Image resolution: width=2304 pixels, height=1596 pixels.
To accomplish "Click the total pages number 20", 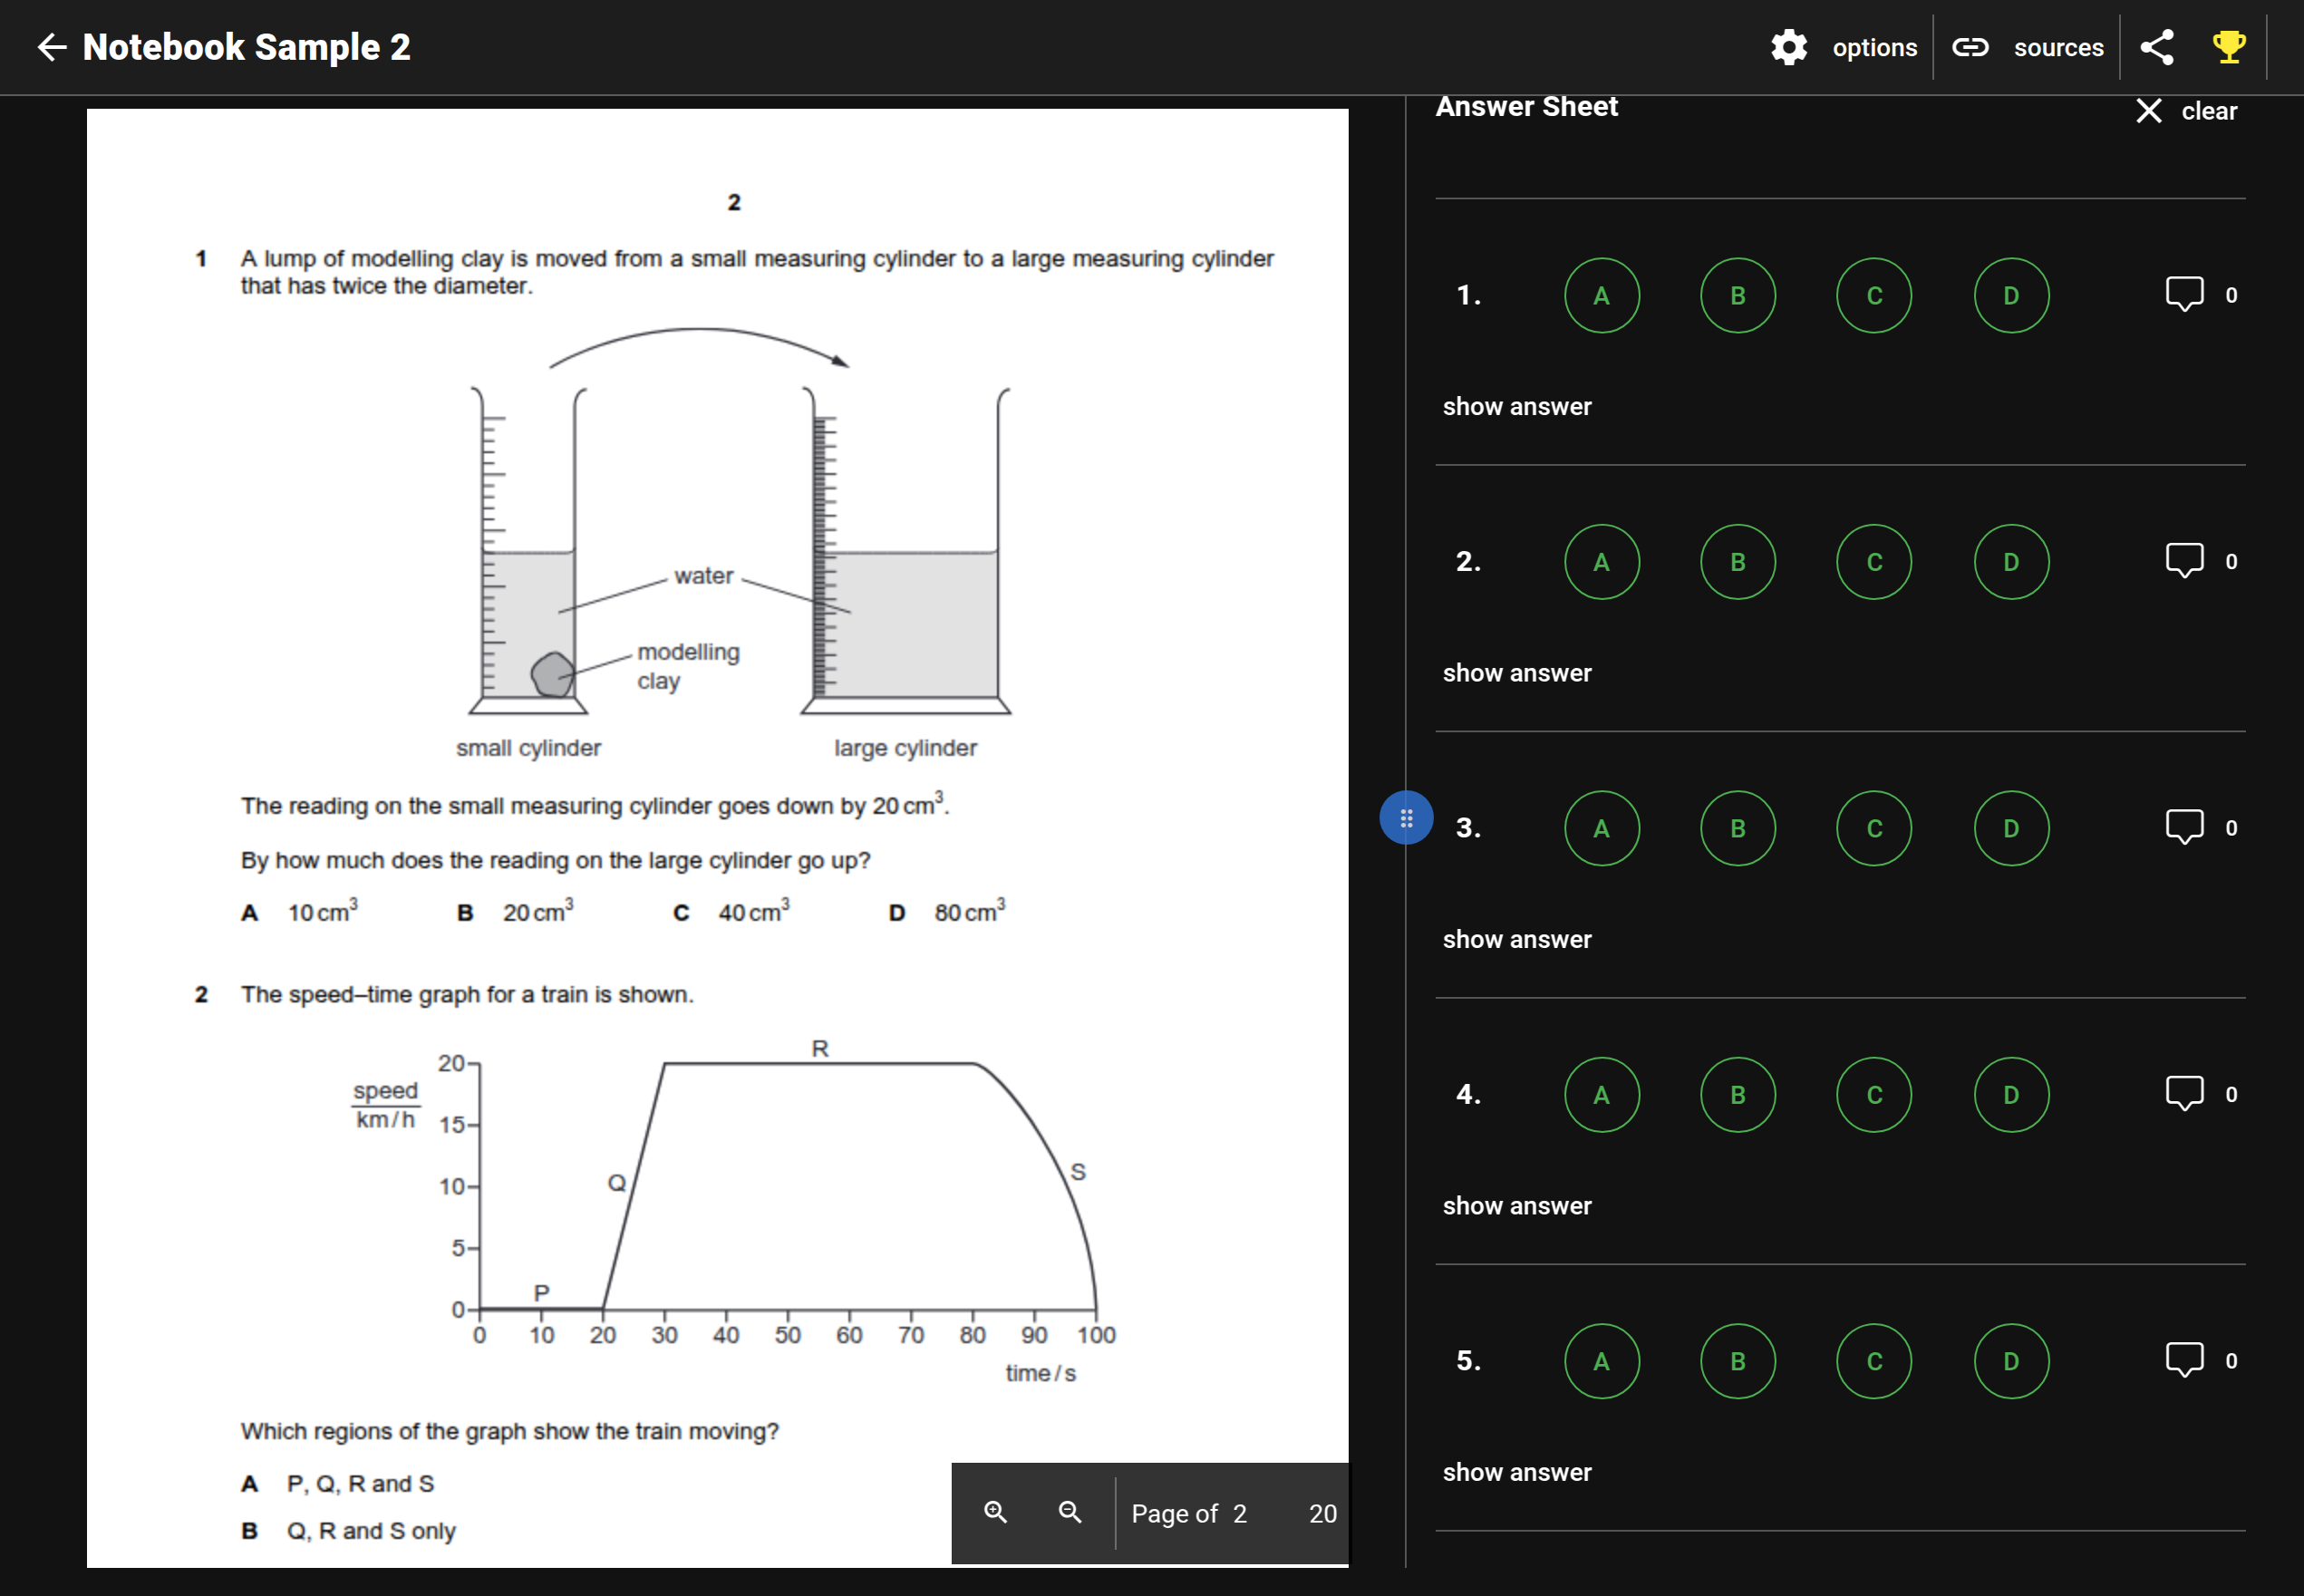I will click(1322, 1513).
